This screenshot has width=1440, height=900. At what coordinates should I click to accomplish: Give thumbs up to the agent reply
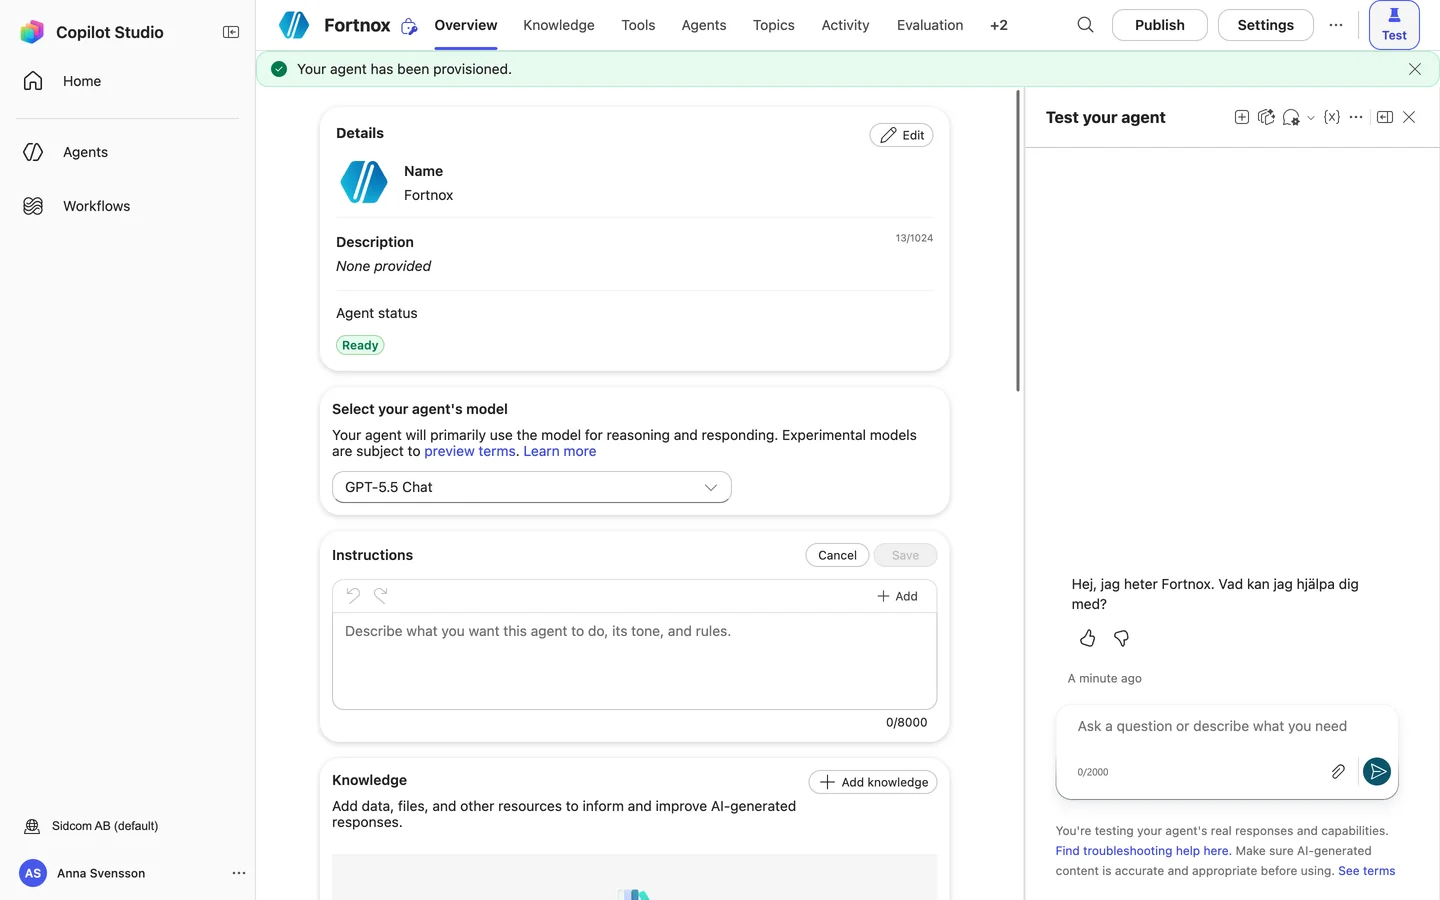[1087, 638]
